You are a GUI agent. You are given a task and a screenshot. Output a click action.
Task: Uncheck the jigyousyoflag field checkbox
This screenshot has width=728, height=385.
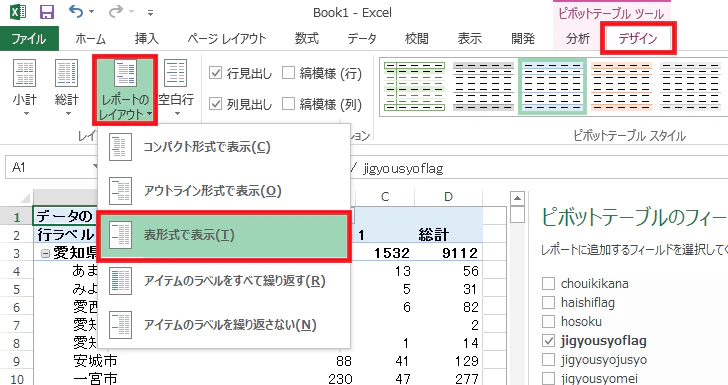(x=548, y=341)
